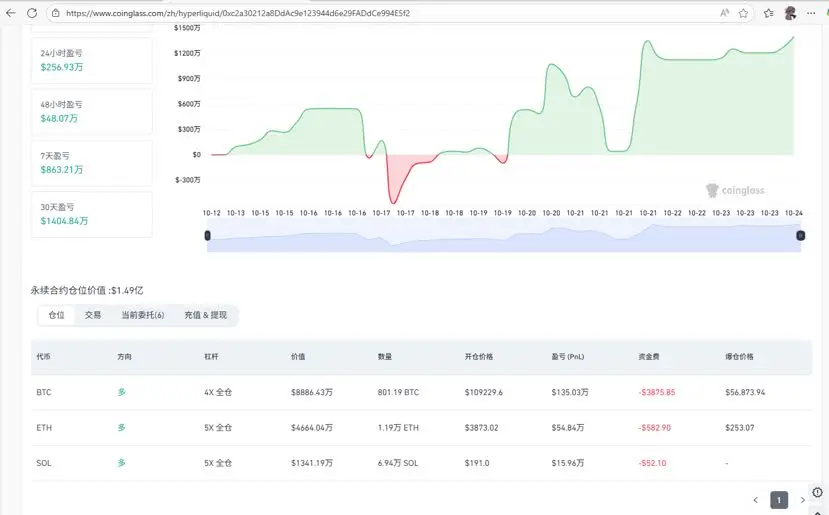Grab the right chart range slider handle
Screen dimensions: 829x515
pyautogui.click(x=800, y=235)
